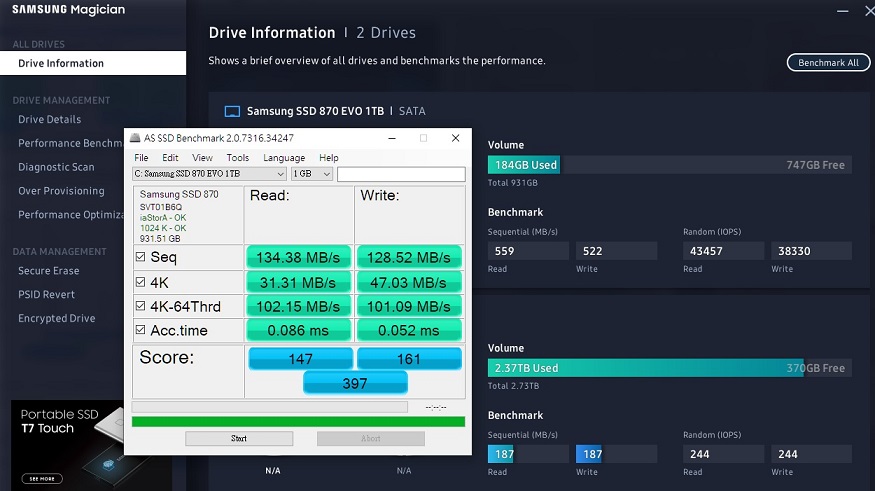Click the AS SSD Benchmark title bar icon

(134, 138)
